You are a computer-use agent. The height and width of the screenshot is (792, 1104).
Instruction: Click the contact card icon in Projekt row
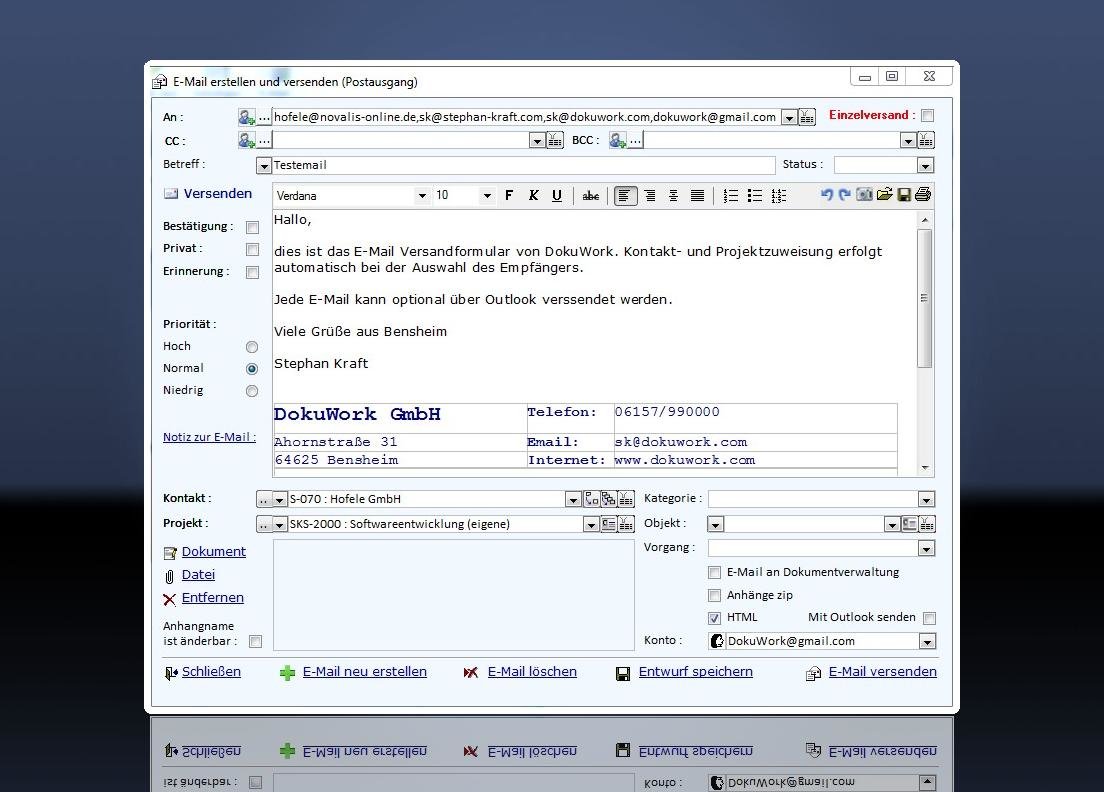(x=608, y=524)
